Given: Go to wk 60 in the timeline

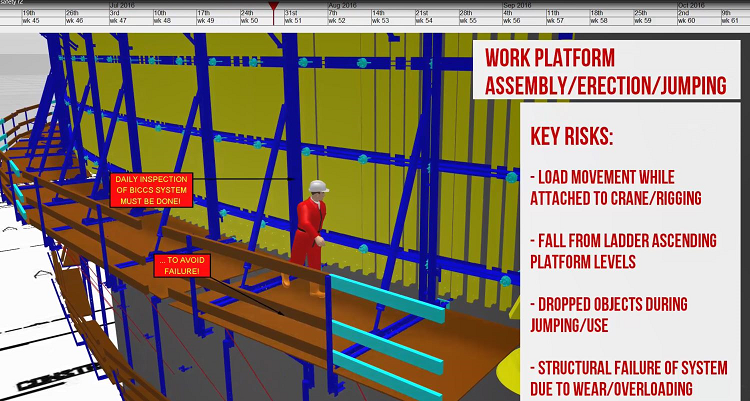Looking at the screenshot, I should (x=699, y=21).
